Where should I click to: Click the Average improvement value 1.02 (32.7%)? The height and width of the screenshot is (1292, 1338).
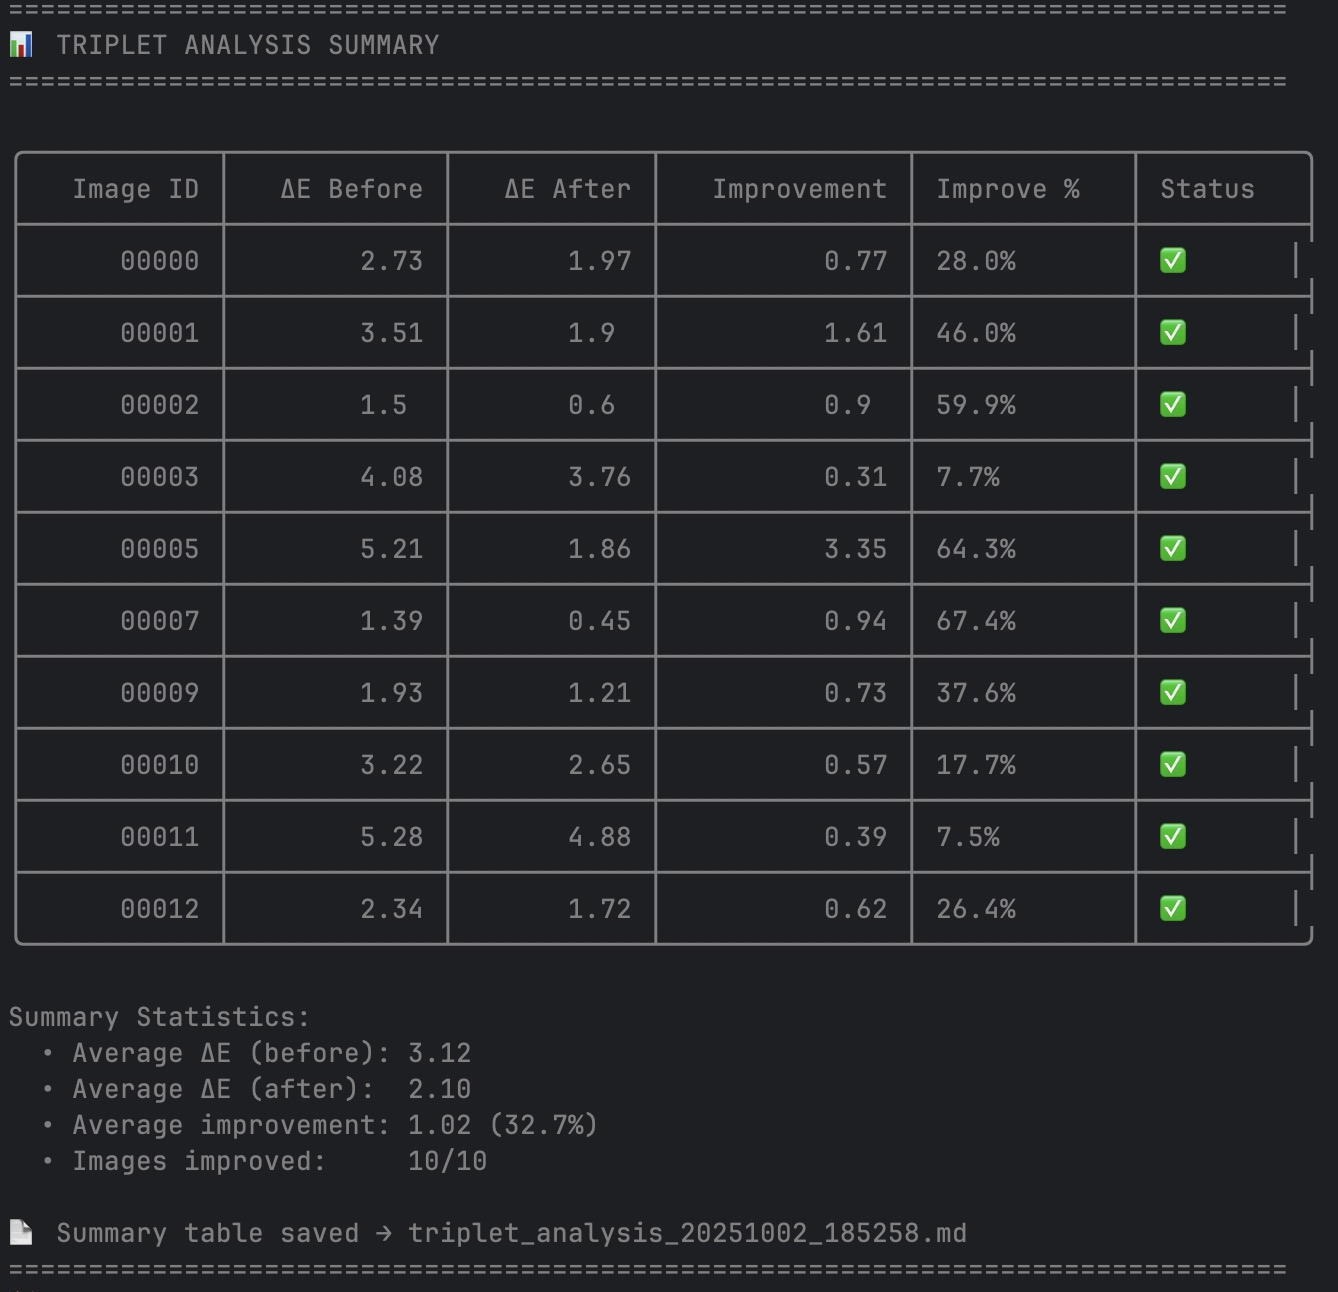pos(502,1125)
